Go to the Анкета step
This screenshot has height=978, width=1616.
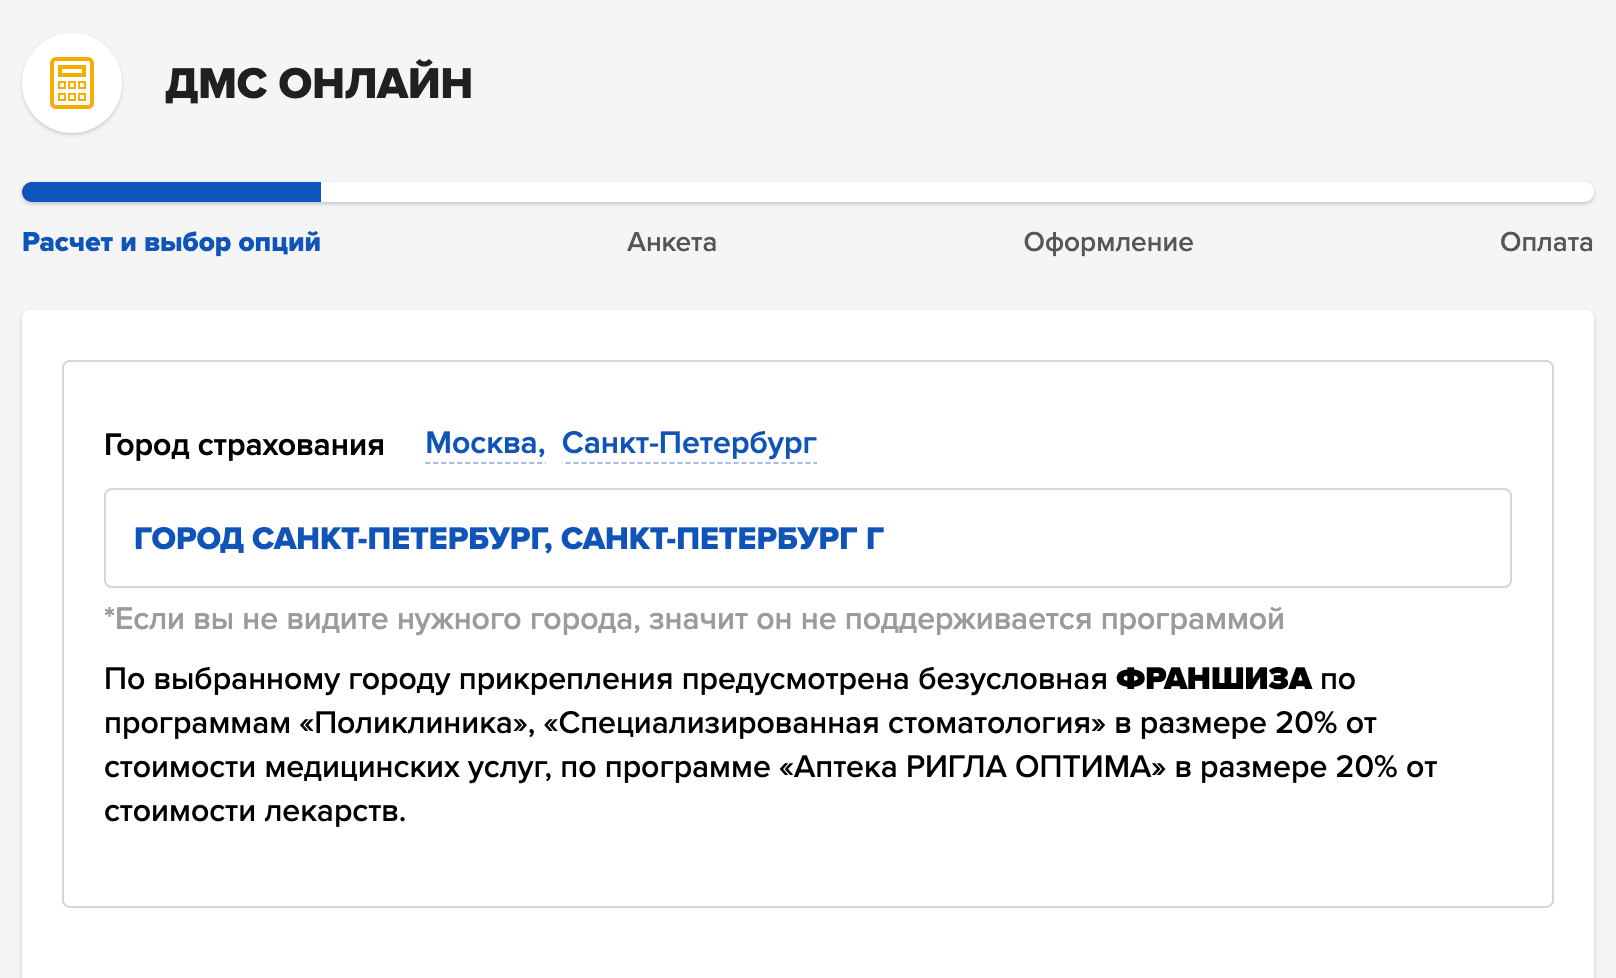click(x=672, y=242)
